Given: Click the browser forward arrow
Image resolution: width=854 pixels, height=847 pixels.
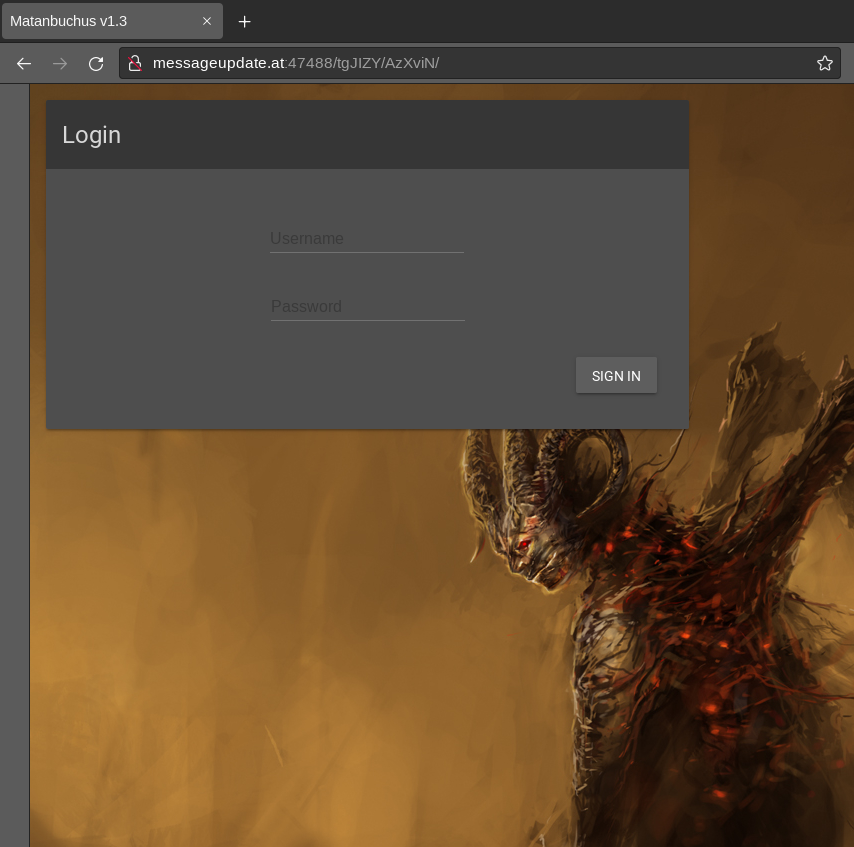Looking at the screenshot, I should click(x=60, y=64).
